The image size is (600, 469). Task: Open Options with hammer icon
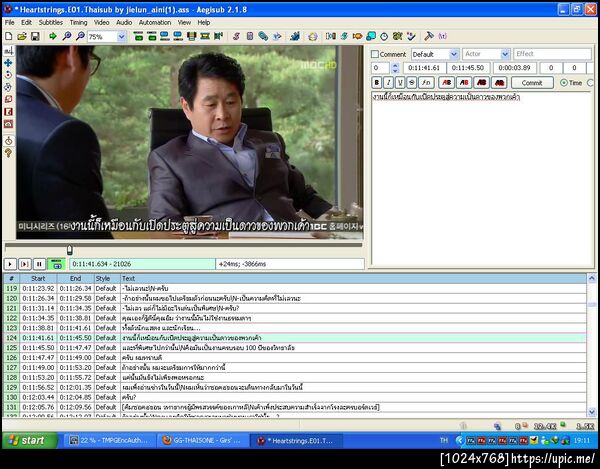429,36
